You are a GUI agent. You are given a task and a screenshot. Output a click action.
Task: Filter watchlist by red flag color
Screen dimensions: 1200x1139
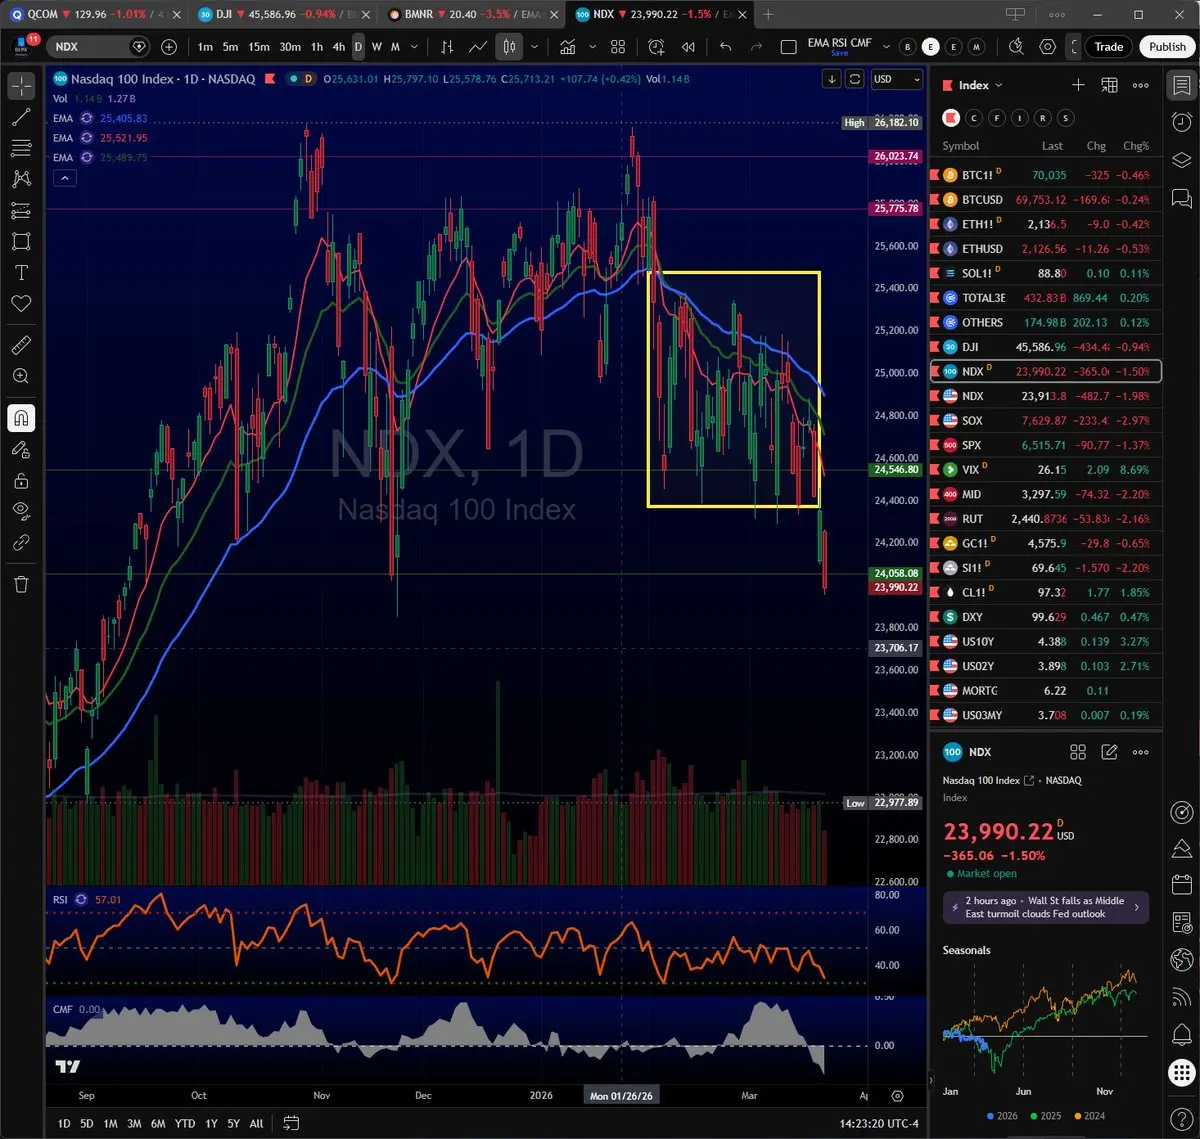coord(951,118)
